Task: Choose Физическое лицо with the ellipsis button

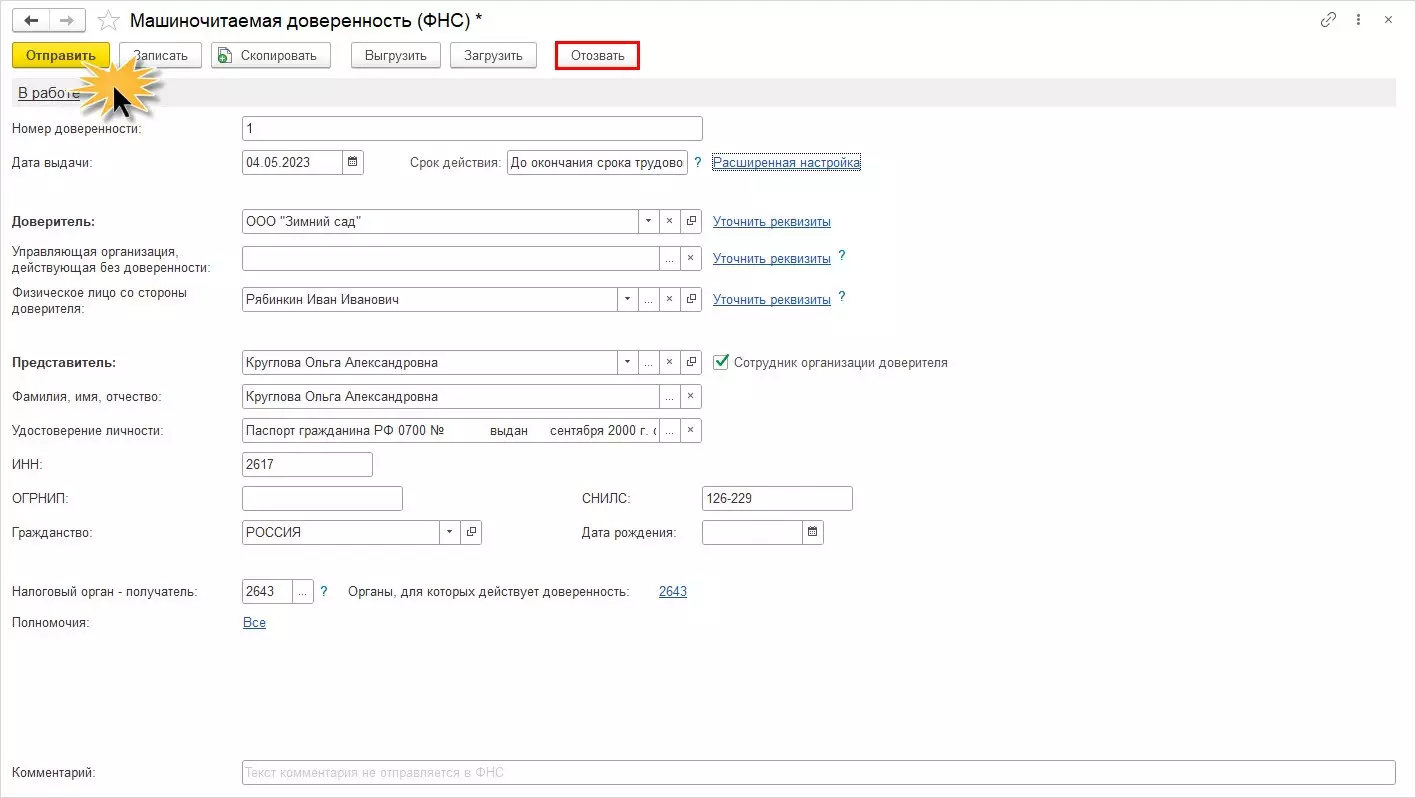Action: tap(649, 299)
